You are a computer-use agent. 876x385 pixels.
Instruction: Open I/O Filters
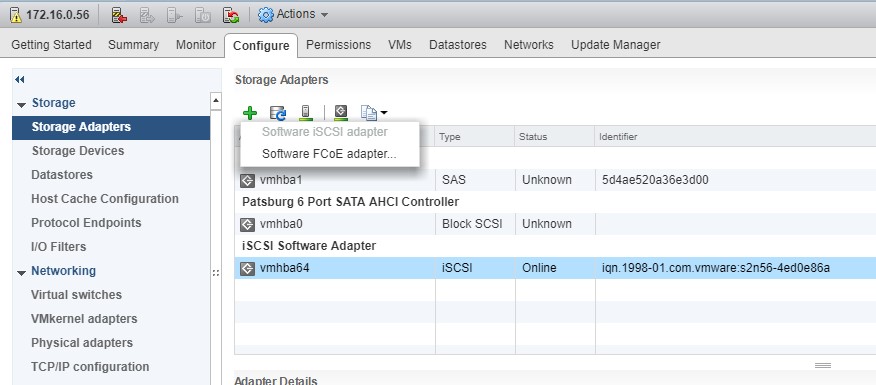[x=59, y=247]
